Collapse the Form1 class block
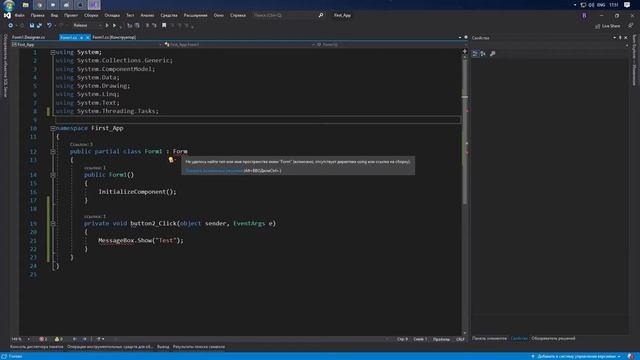This screenshot has height=360, width=640. tap(53, 151)
